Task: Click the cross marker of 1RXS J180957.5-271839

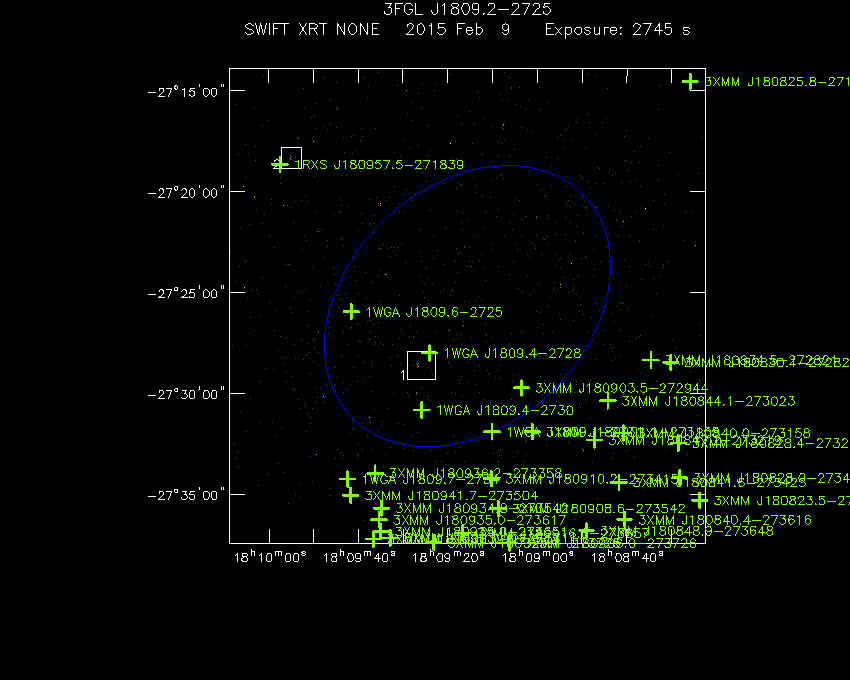Action: point(280,164)
